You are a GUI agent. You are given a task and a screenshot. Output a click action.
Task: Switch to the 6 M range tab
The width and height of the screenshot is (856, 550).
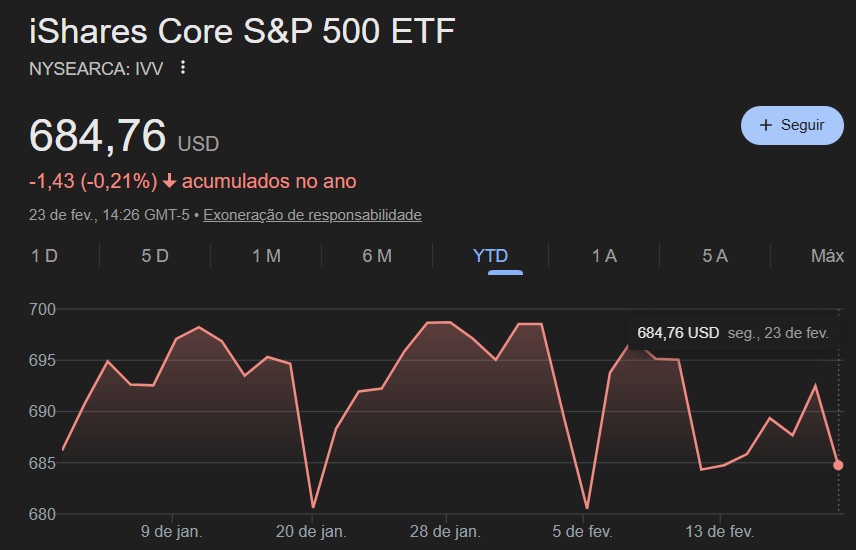pyautogui.click(x=377, y=256)
